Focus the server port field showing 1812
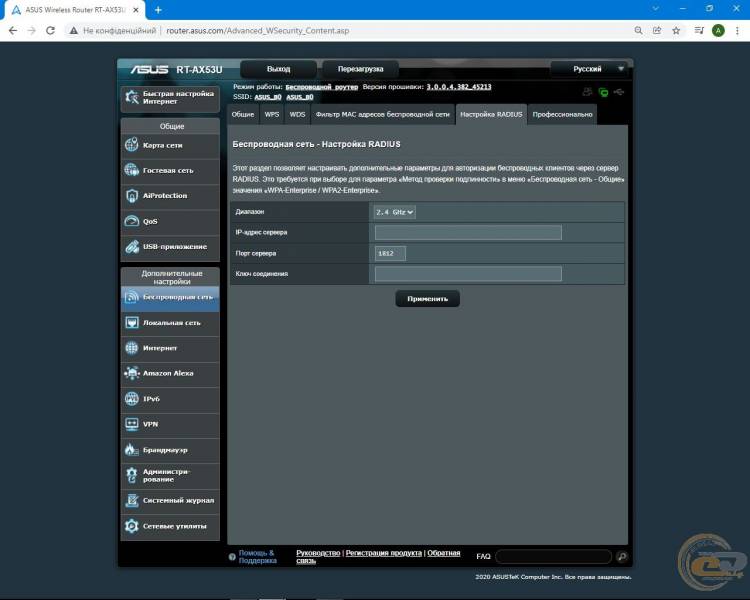 (390, 253)
